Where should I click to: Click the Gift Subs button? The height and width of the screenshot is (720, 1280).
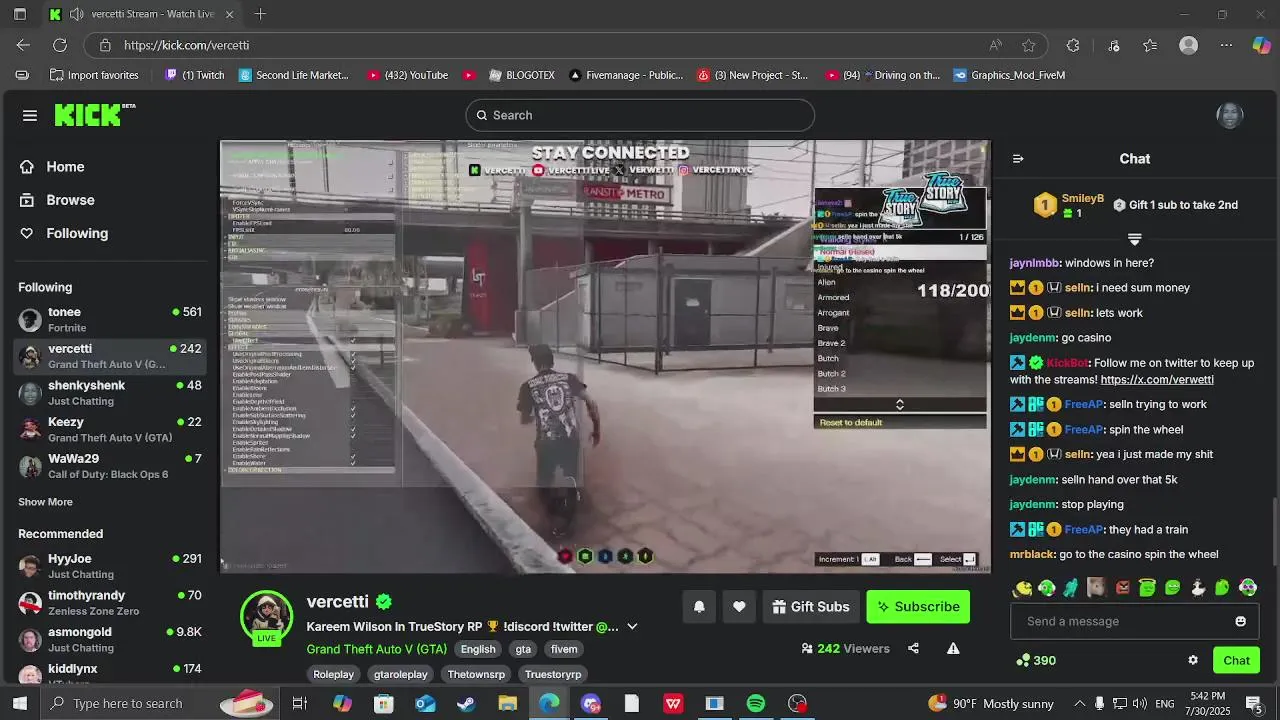[x=810, y=607]
